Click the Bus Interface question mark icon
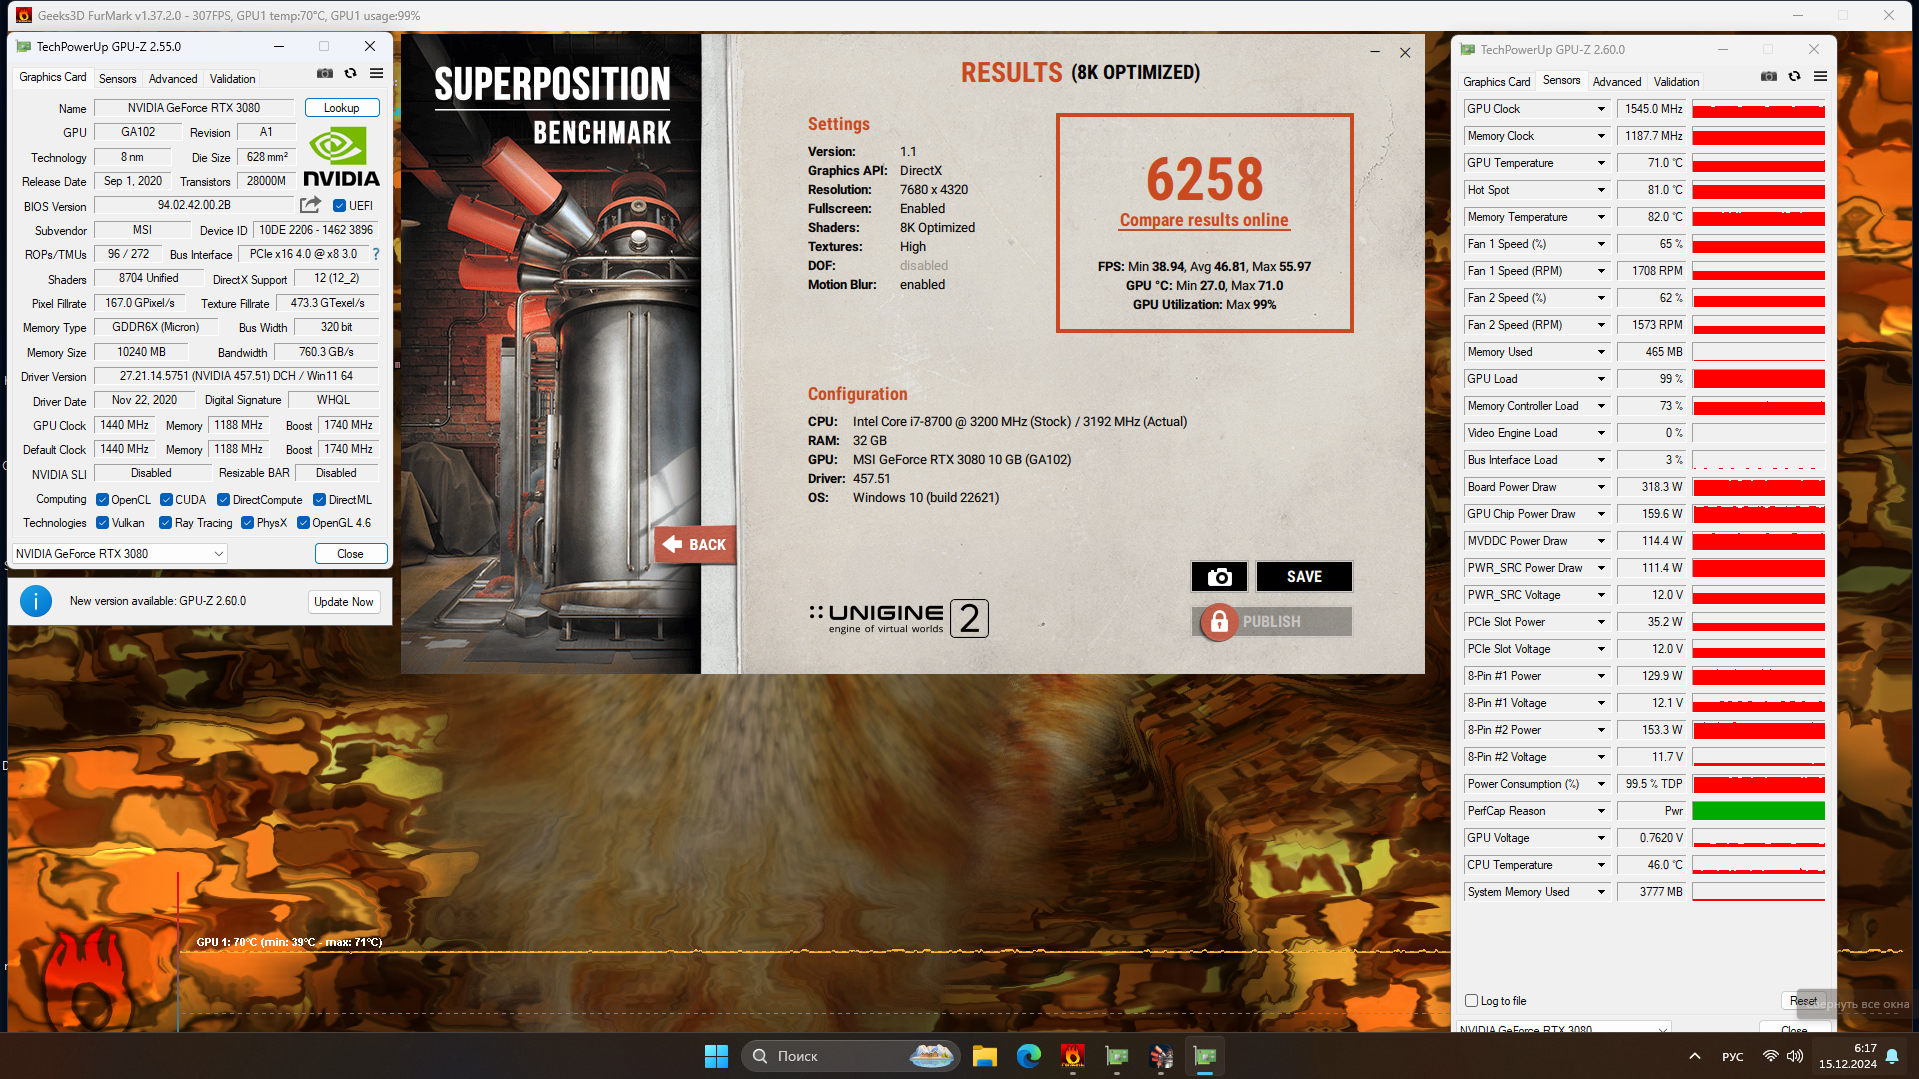 376,254
